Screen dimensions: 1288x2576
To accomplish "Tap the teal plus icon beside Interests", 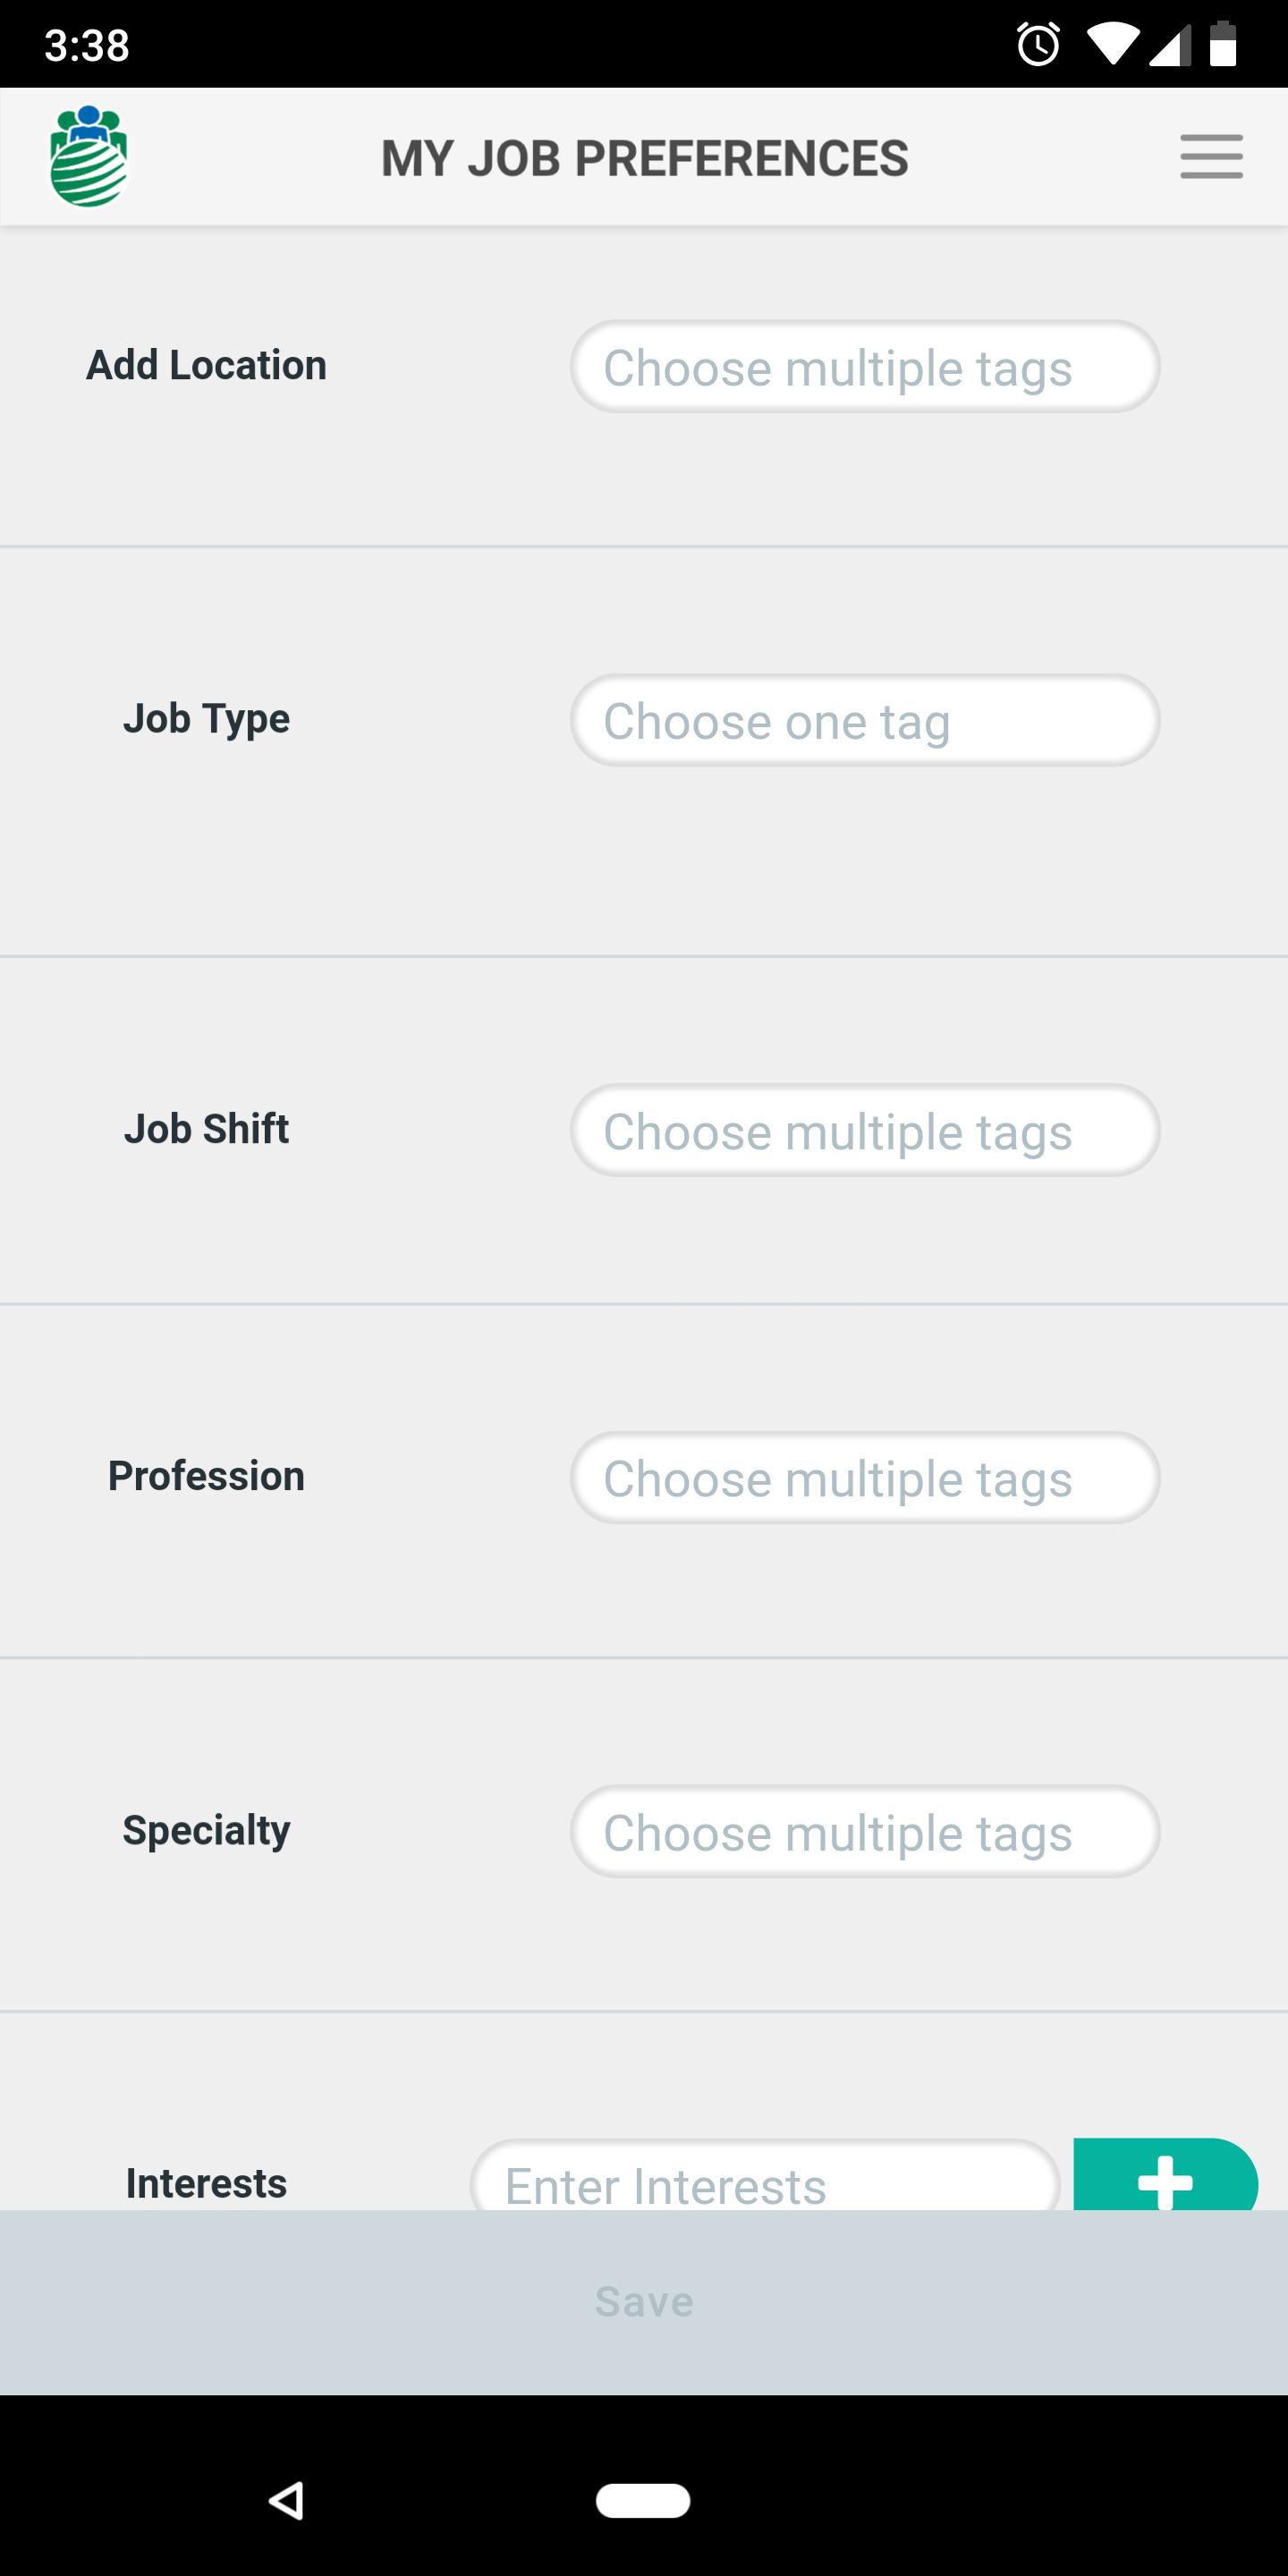I will [1165, 2174].
